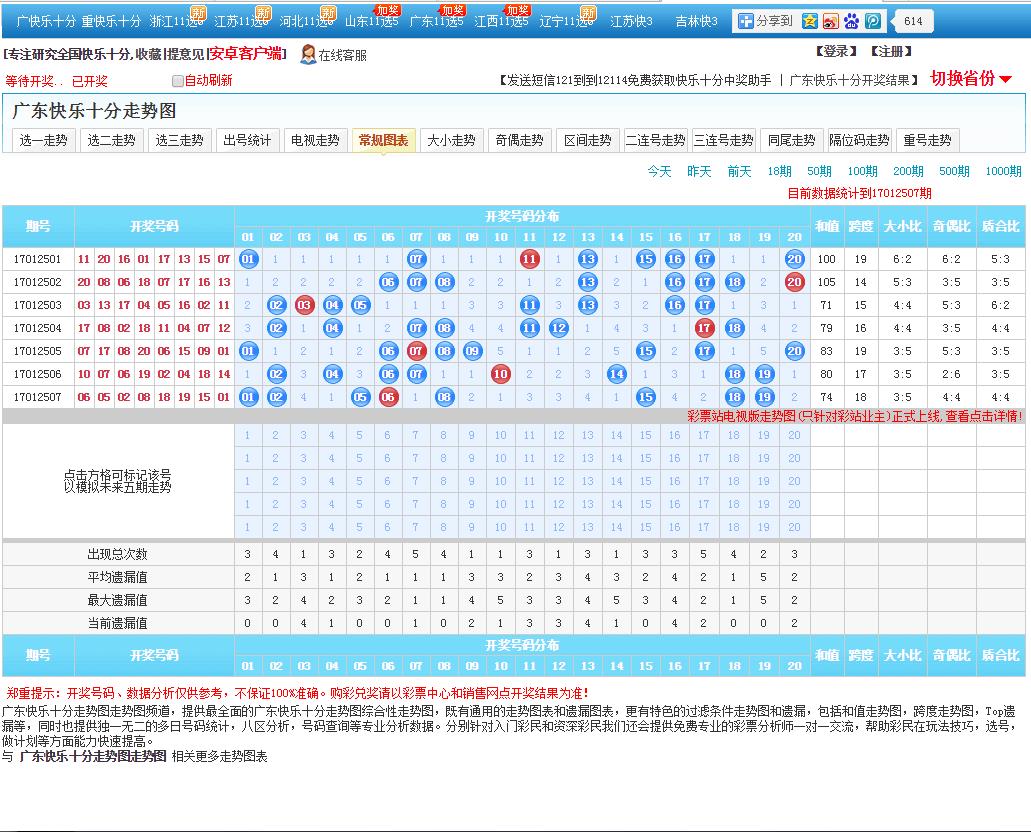Go to 吉林快3 in top navigation
Viewport: 1031px width, 832px height.
click(x=696, y=21)
